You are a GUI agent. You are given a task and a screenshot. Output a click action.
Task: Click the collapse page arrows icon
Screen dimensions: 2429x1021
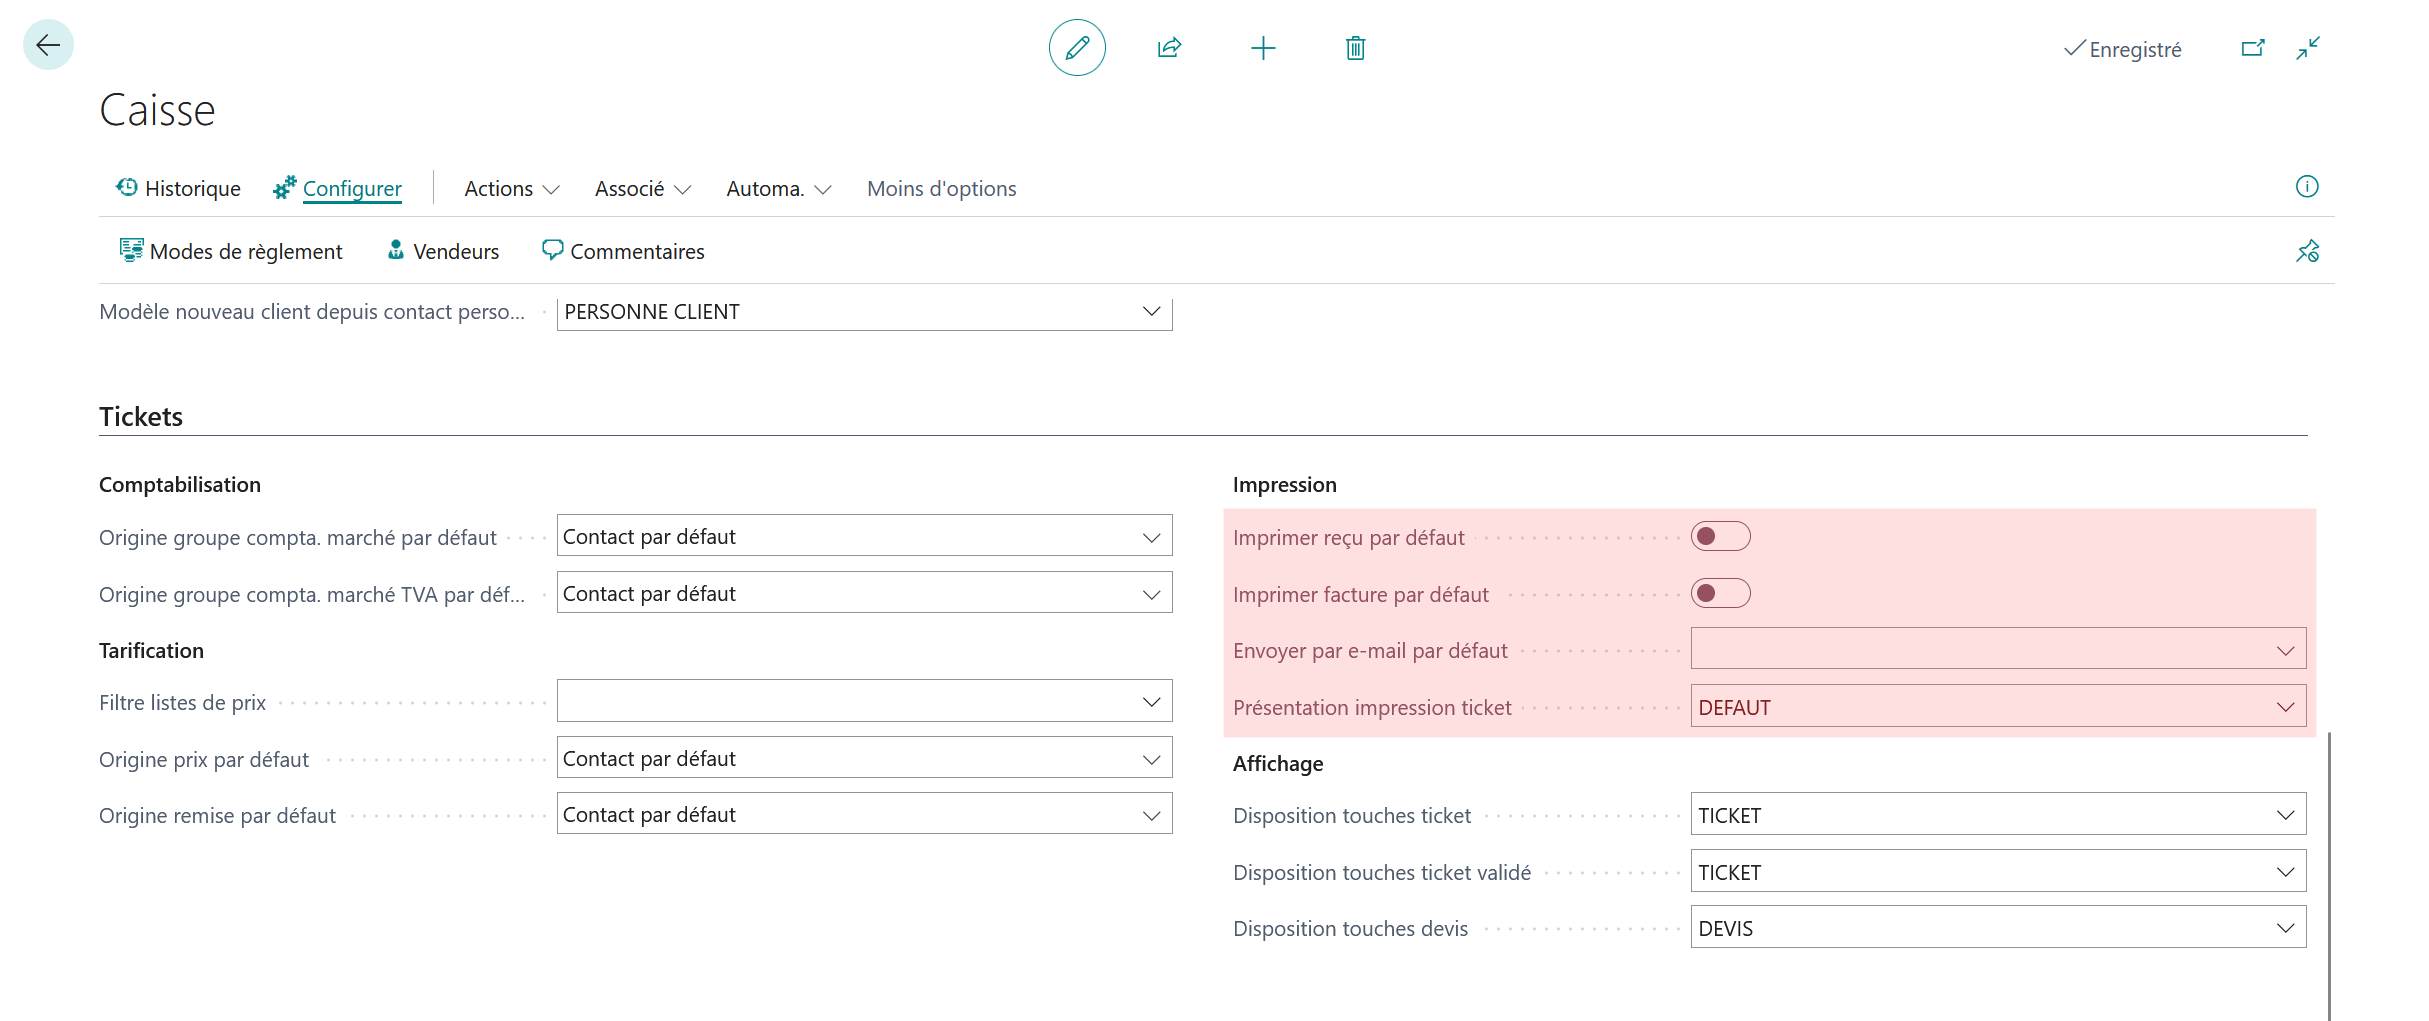coord(2308,48)
